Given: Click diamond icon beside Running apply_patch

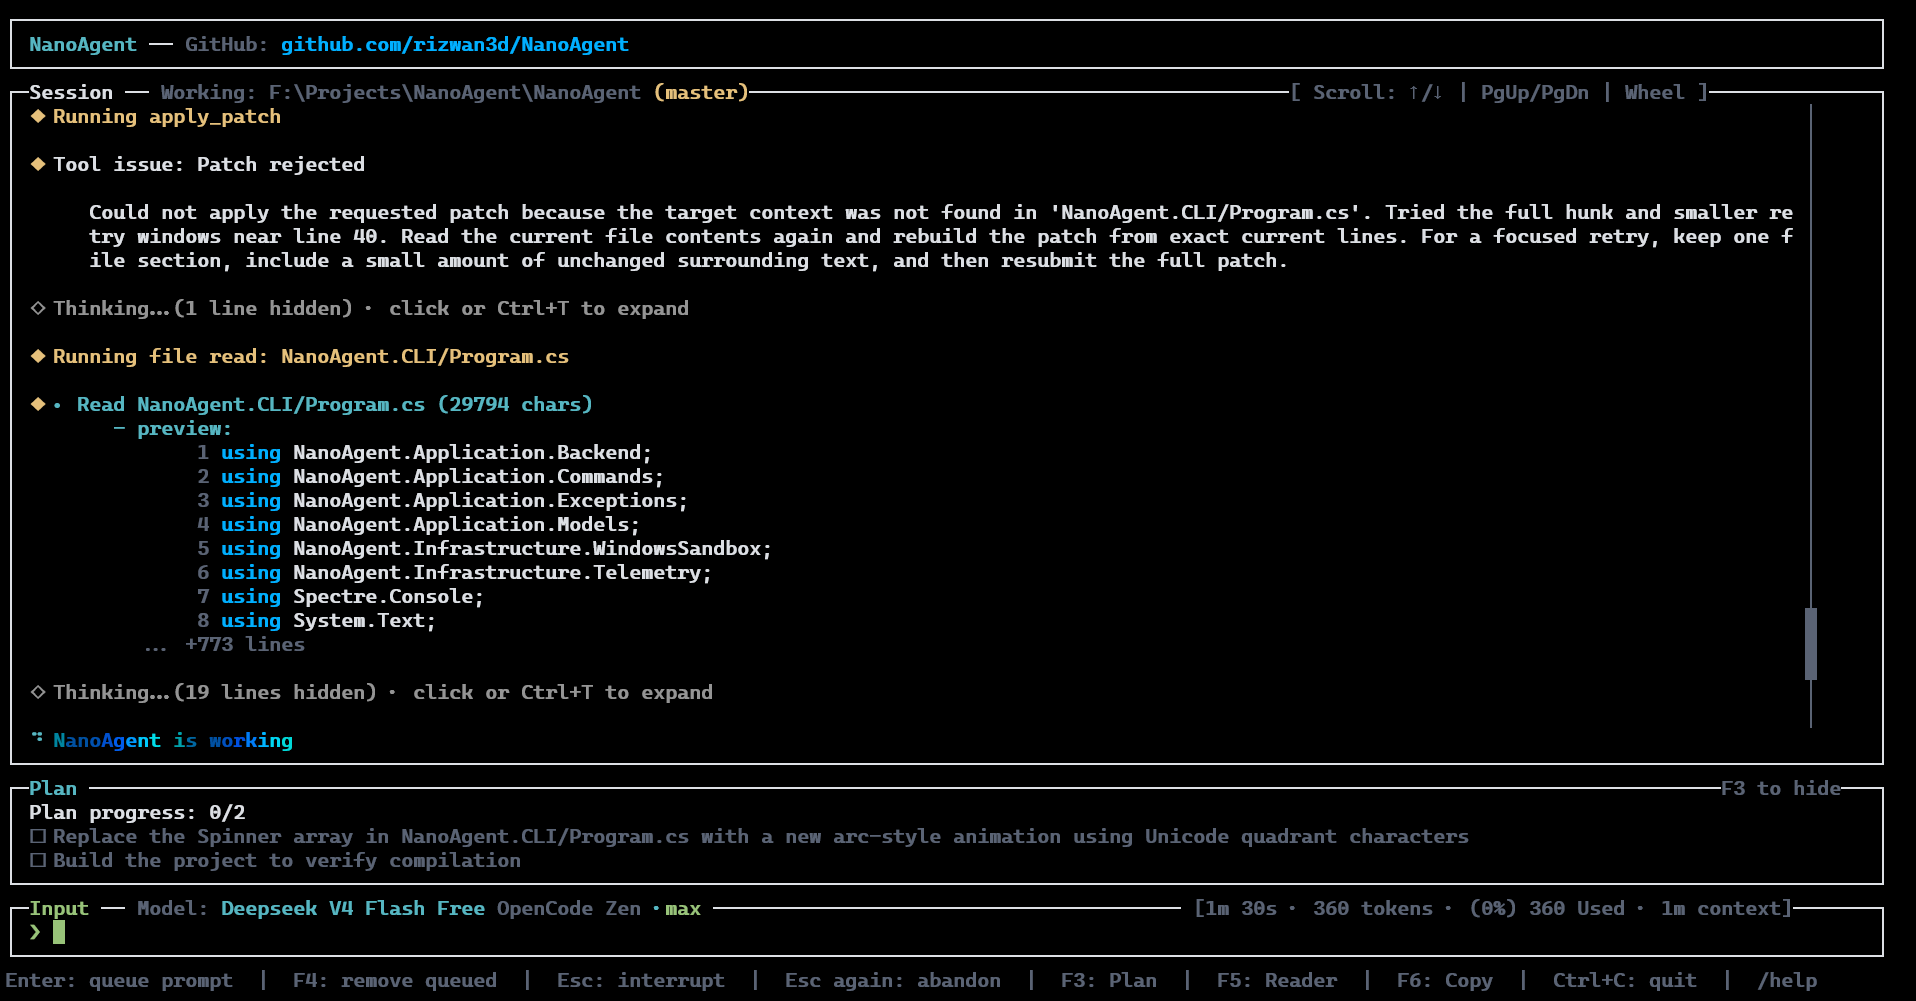Looking at the screenshot, I should (x=38, y=116).
